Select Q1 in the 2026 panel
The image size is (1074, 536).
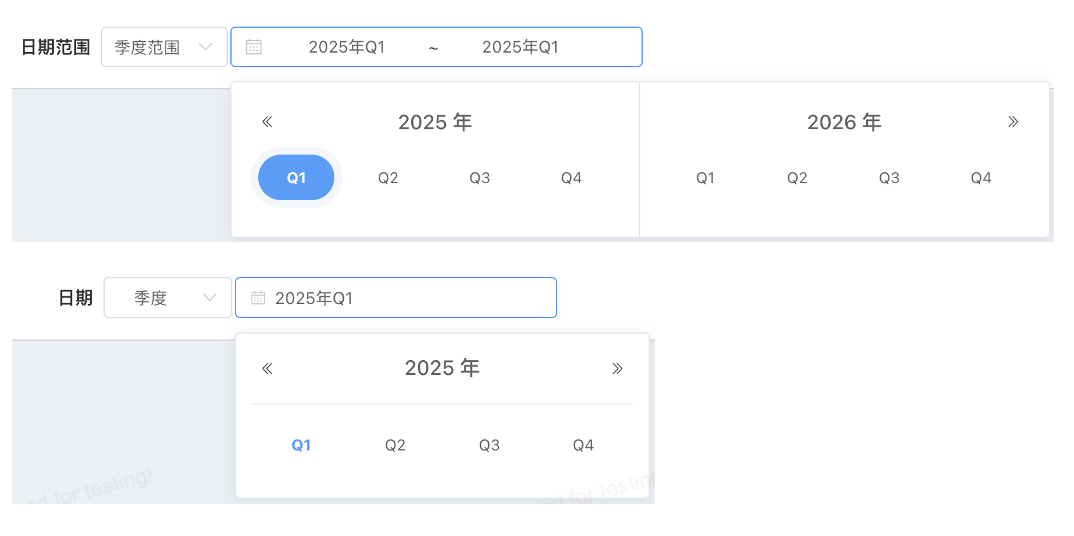pyautogui.click(x=705, y=178)
